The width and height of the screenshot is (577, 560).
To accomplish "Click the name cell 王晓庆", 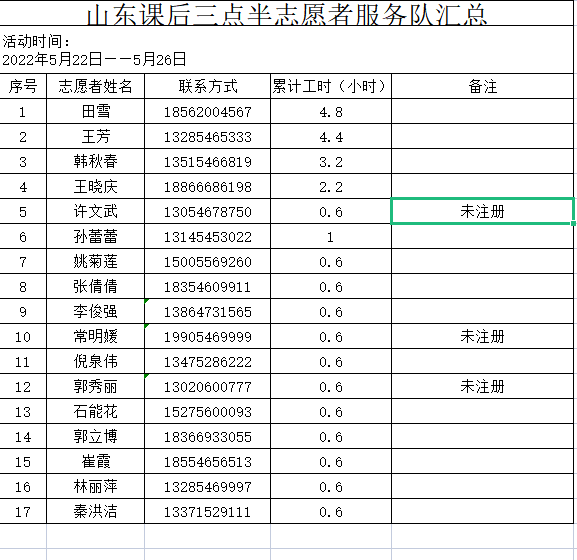I will [96, 187].
